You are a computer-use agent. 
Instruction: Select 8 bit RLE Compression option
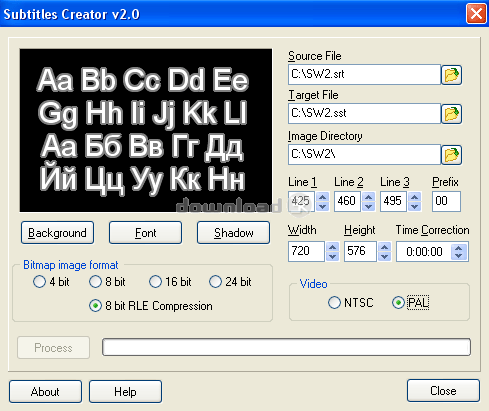pos(151,306)
